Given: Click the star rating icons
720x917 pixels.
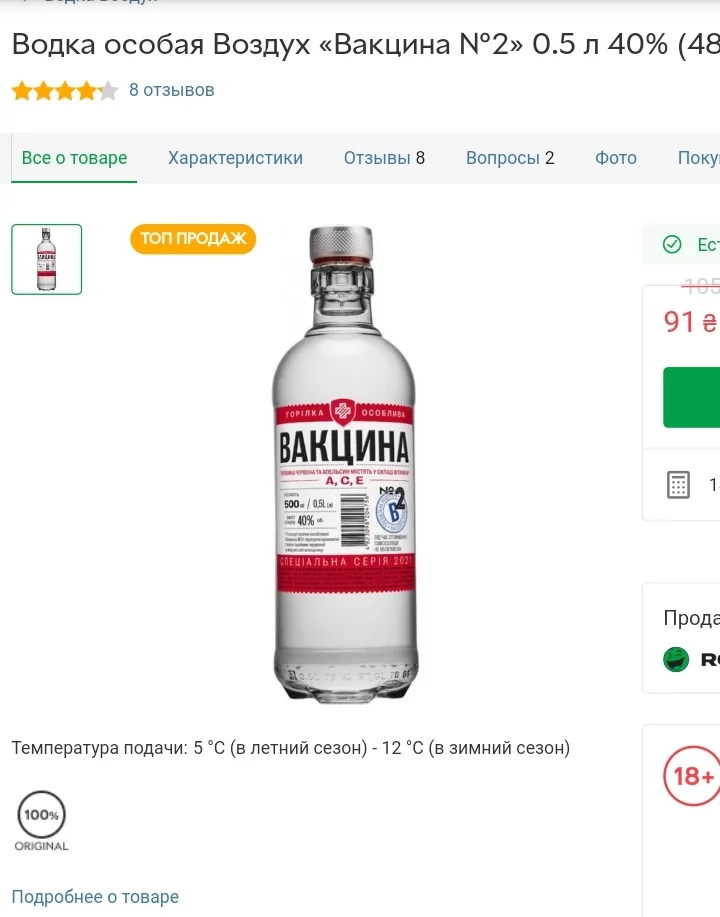Looking at the screenshot, I should click(65, 91).
